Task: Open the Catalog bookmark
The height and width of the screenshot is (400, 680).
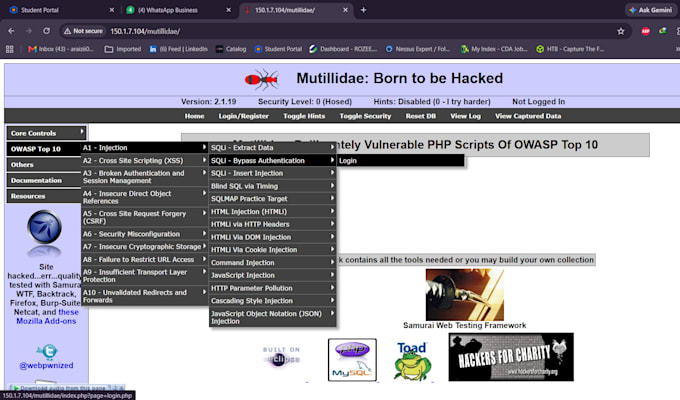Action: (231, 49)
